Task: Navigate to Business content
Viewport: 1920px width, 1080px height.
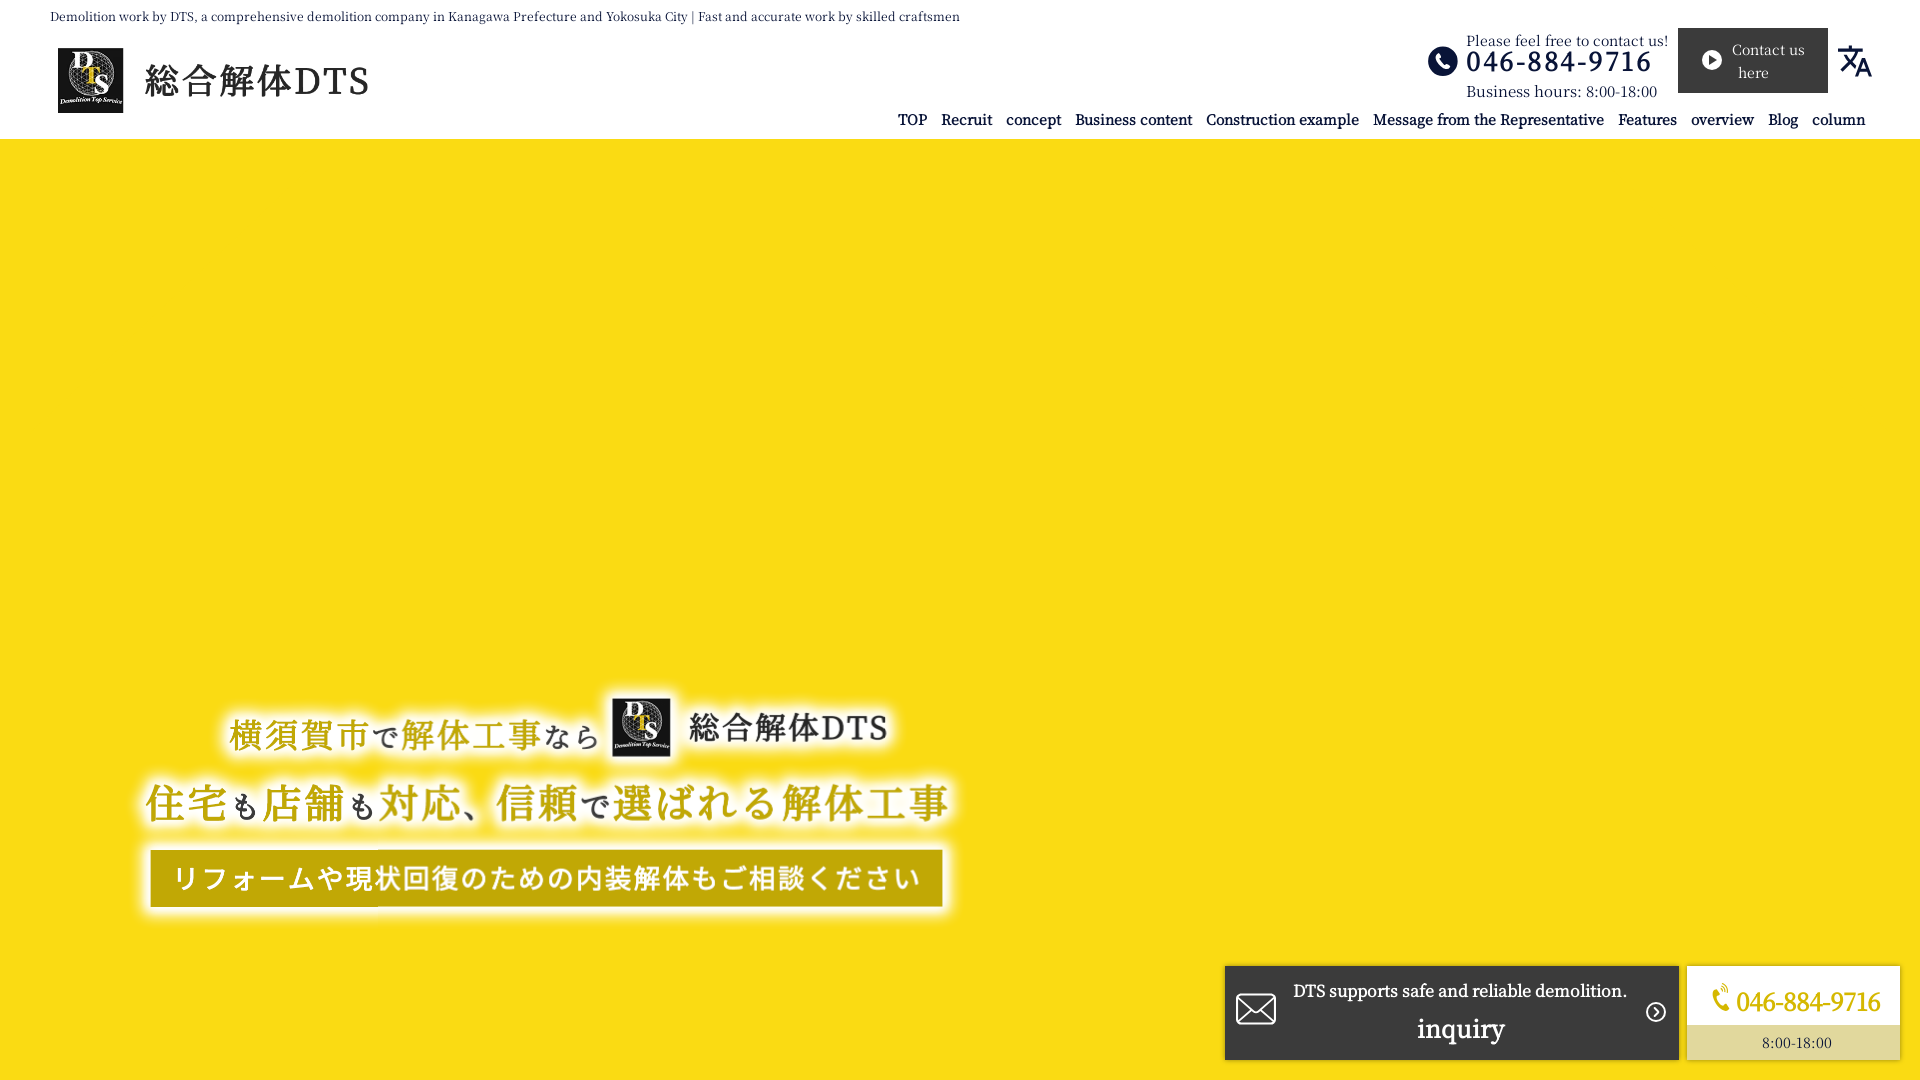Action: coord(1133,120)
